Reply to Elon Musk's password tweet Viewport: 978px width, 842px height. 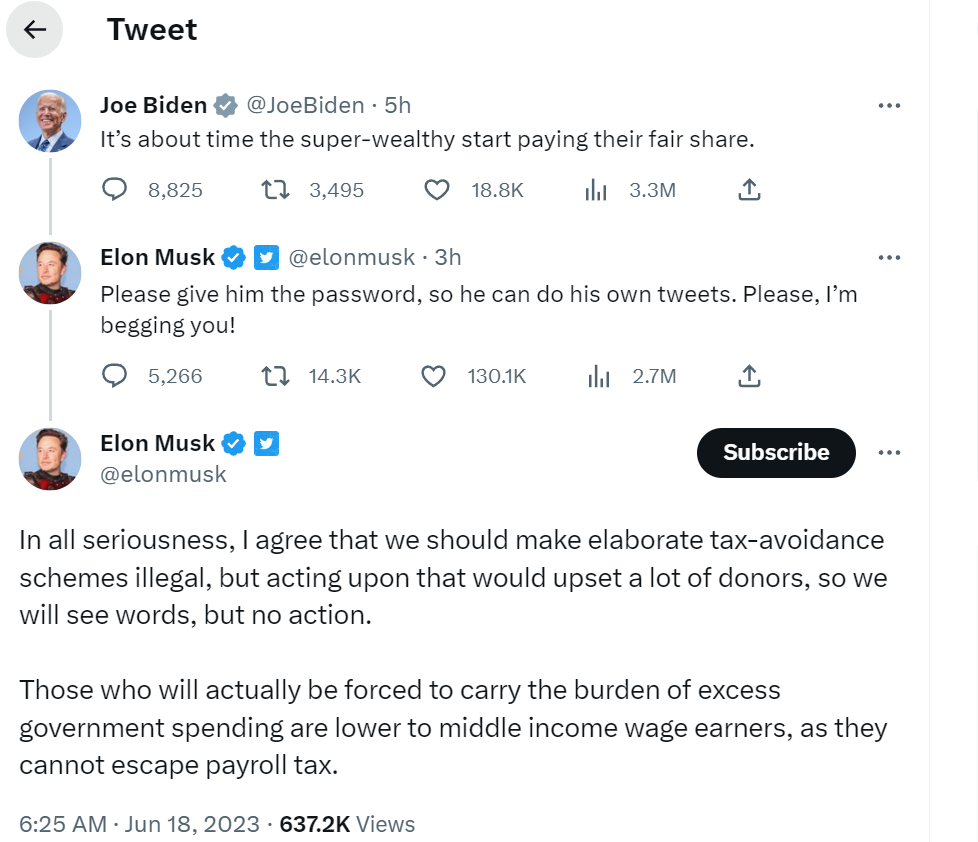(115, 376)
